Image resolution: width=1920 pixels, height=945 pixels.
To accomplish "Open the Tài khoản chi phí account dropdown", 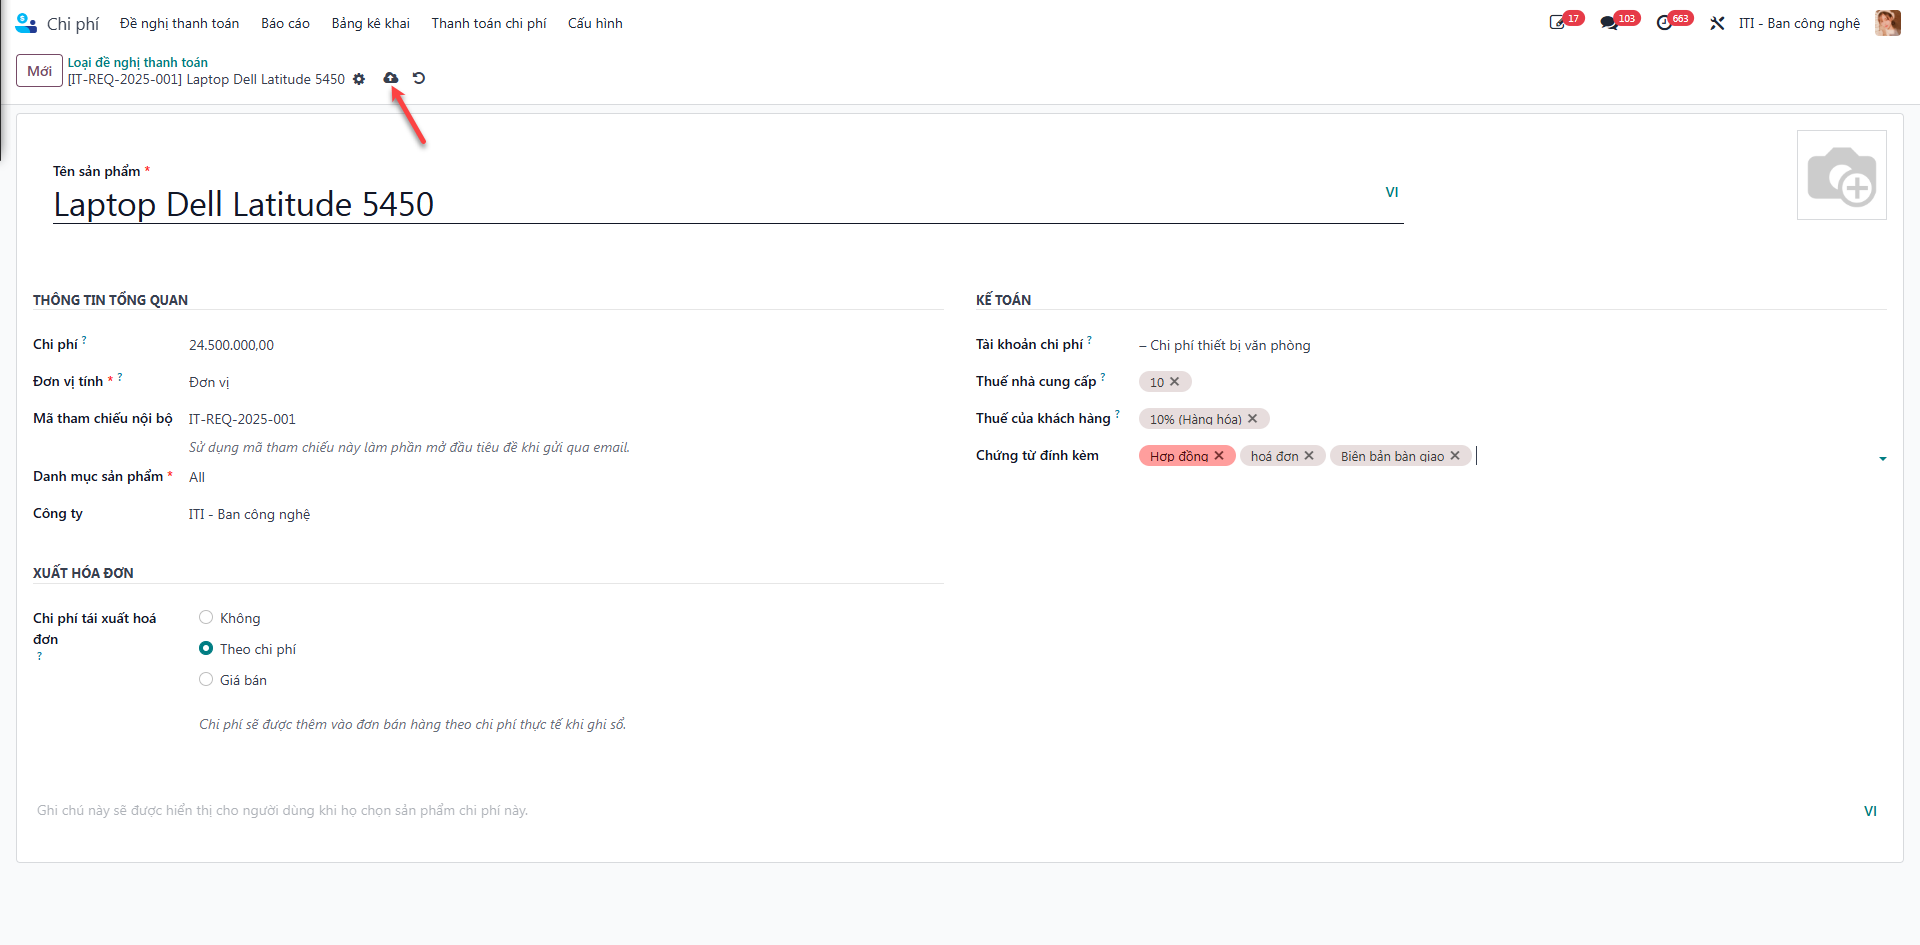I will [x=1512, y=345].
